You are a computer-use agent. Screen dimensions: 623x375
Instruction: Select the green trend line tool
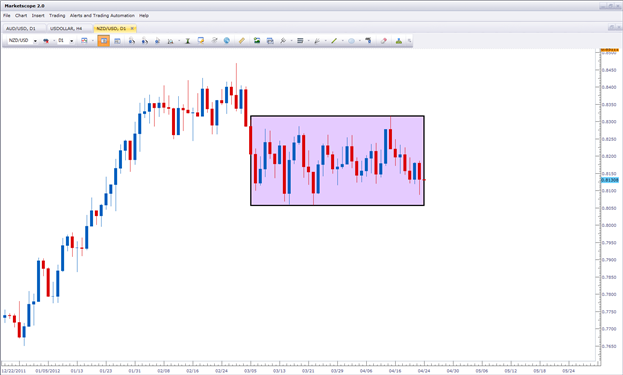(334, 41)
